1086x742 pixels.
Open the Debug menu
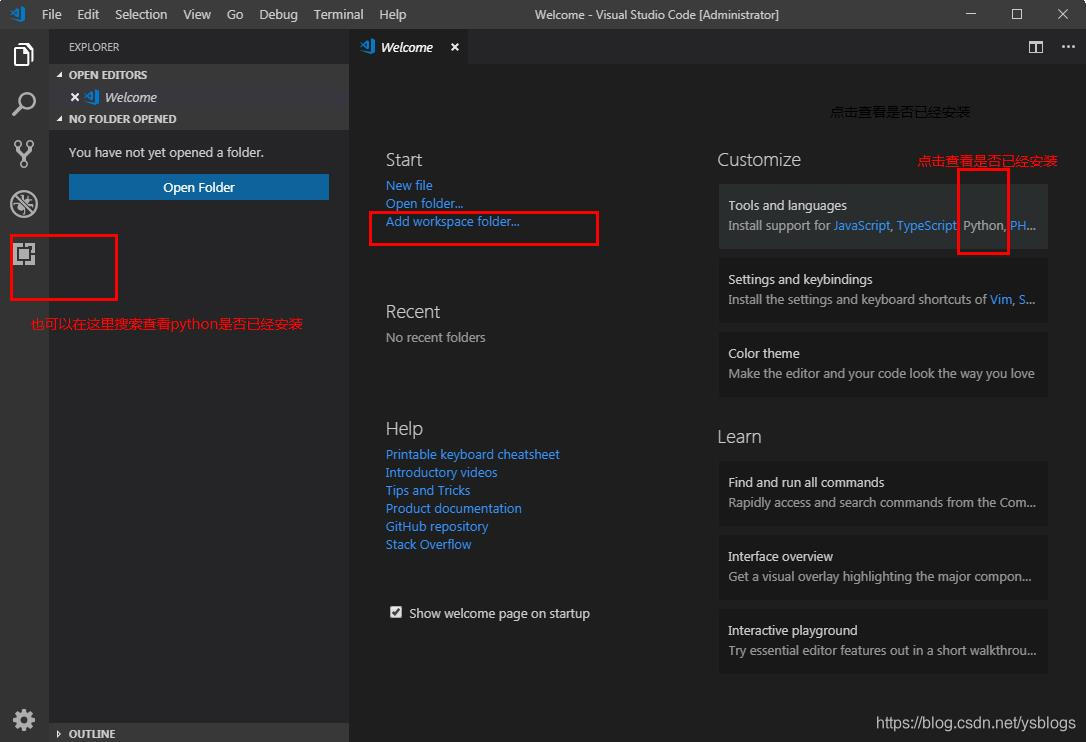[x=278, y=14]
